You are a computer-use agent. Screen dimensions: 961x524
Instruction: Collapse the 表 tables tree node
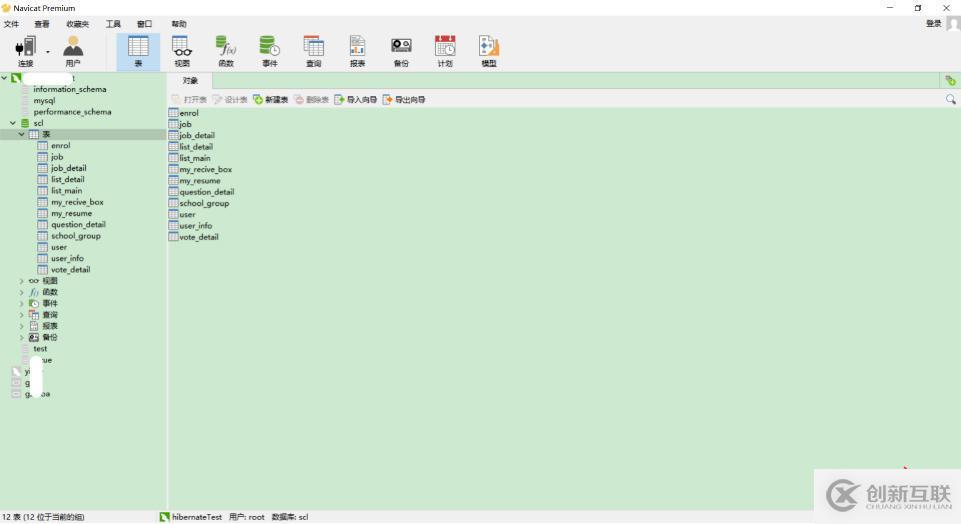(22, 134)
